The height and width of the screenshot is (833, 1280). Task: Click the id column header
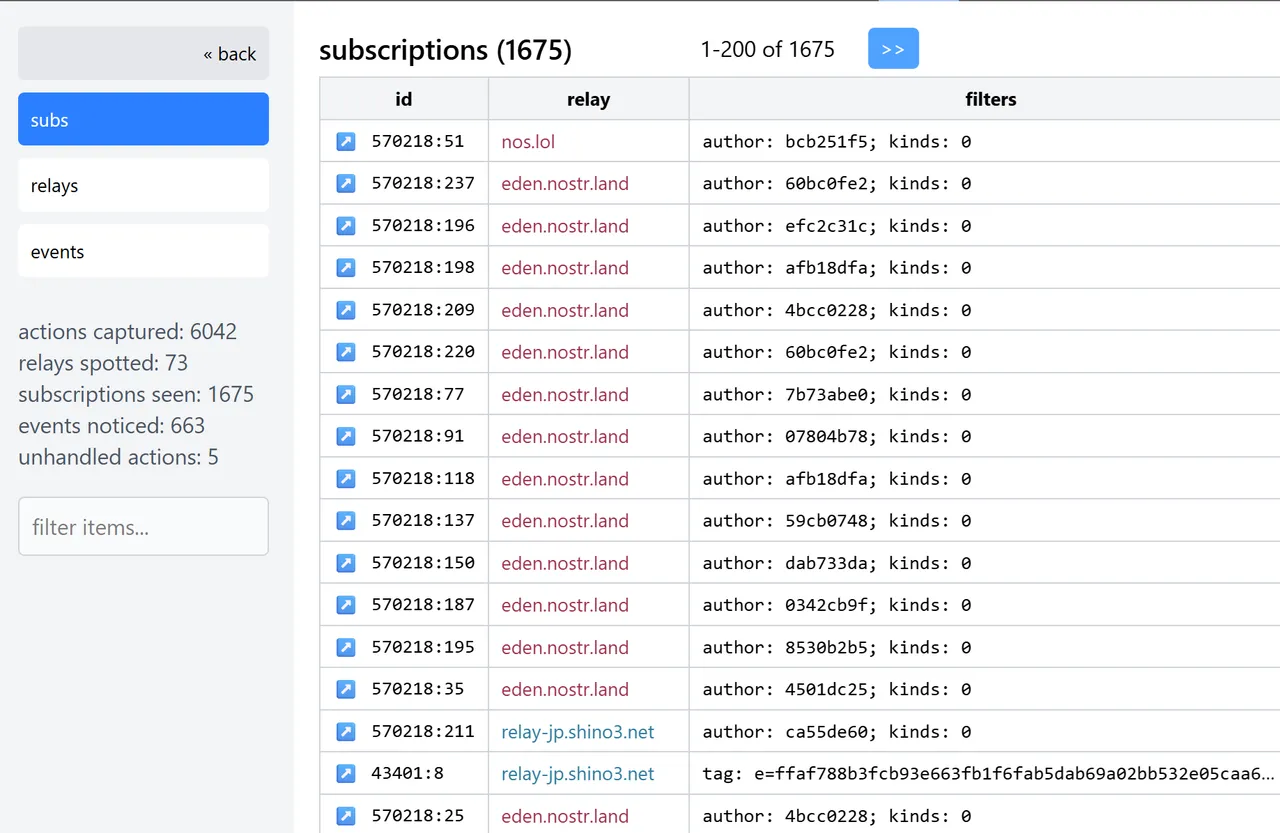403,99
